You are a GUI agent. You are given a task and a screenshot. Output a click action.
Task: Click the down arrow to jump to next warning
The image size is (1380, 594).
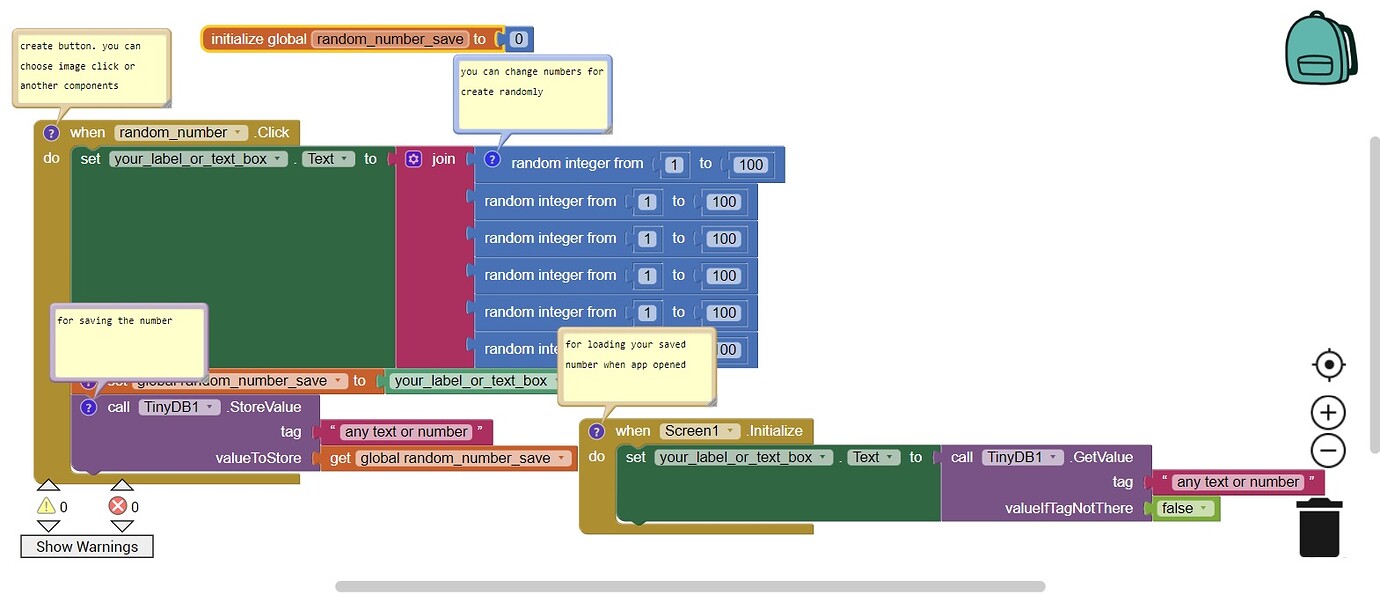[x=48, y=527]
